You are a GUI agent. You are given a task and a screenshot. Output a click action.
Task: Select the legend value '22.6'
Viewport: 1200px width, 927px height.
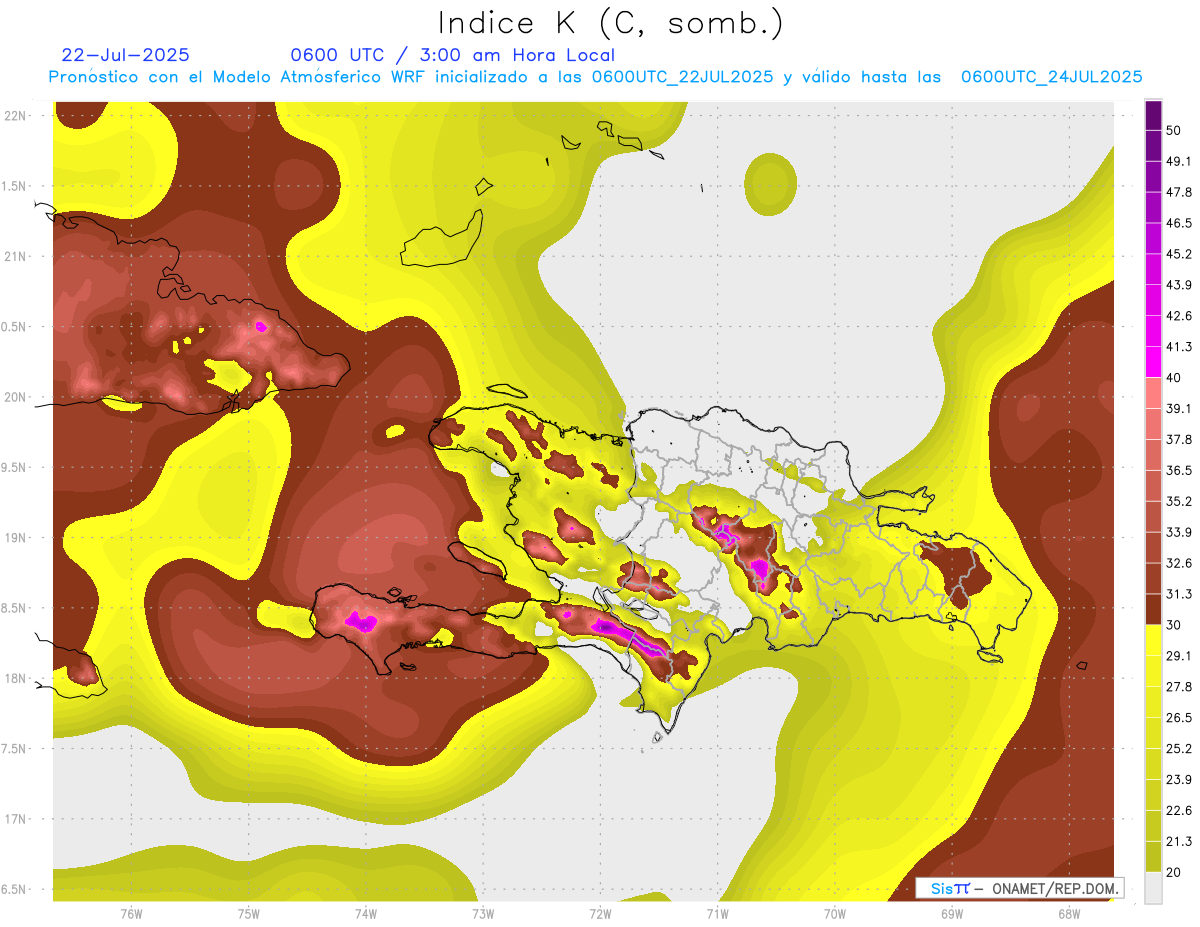tap(1179, 811)
